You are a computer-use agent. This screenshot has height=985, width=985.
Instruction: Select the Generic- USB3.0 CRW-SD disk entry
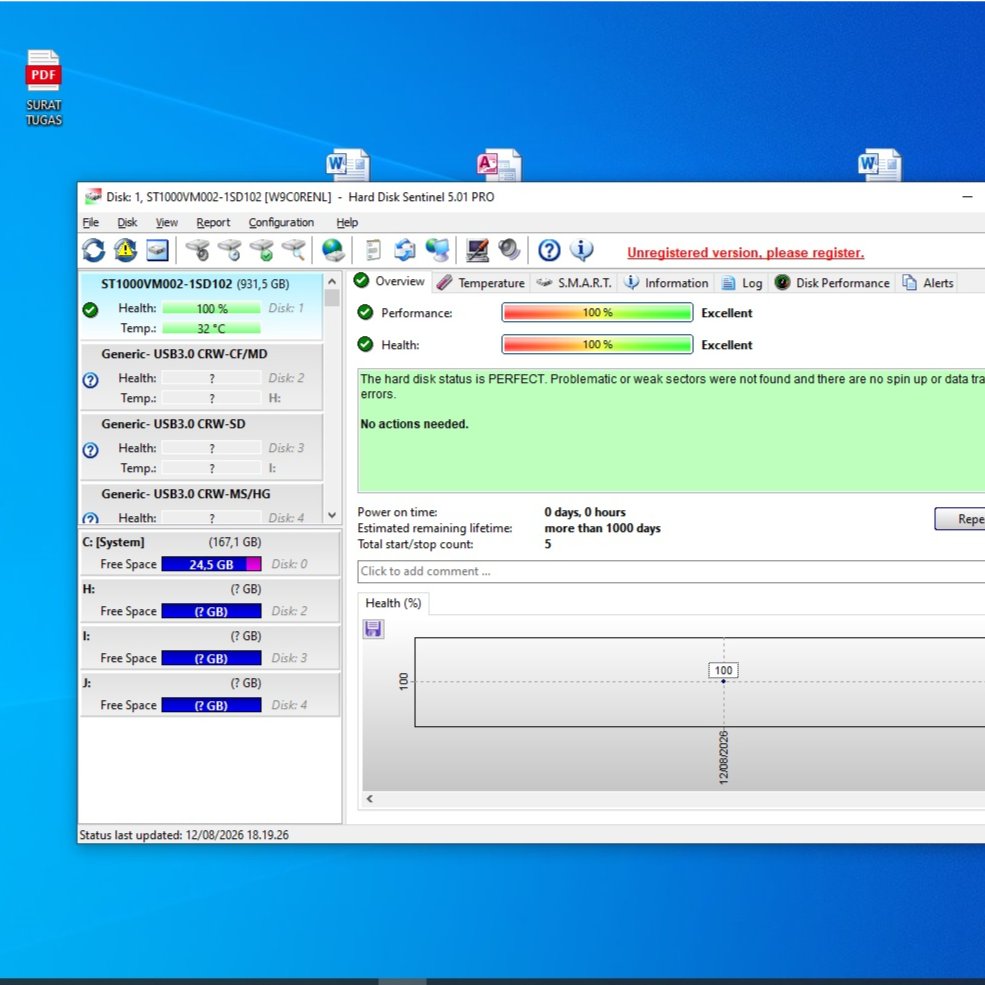tap(202, 446)
